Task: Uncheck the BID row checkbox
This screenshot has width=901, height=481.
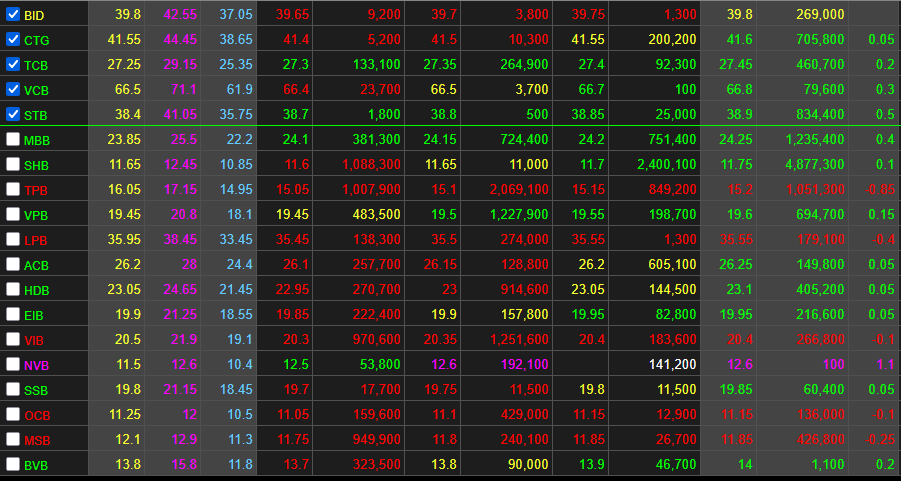Action: 13,14
